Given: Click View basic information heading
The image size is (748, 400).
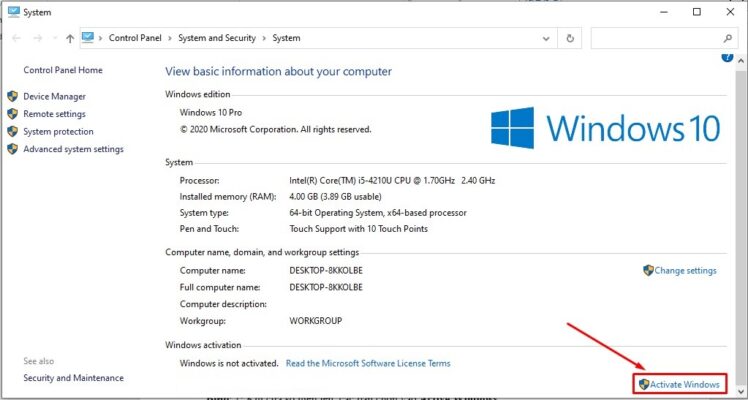Looking at the screenshot, I should point(279,72).
